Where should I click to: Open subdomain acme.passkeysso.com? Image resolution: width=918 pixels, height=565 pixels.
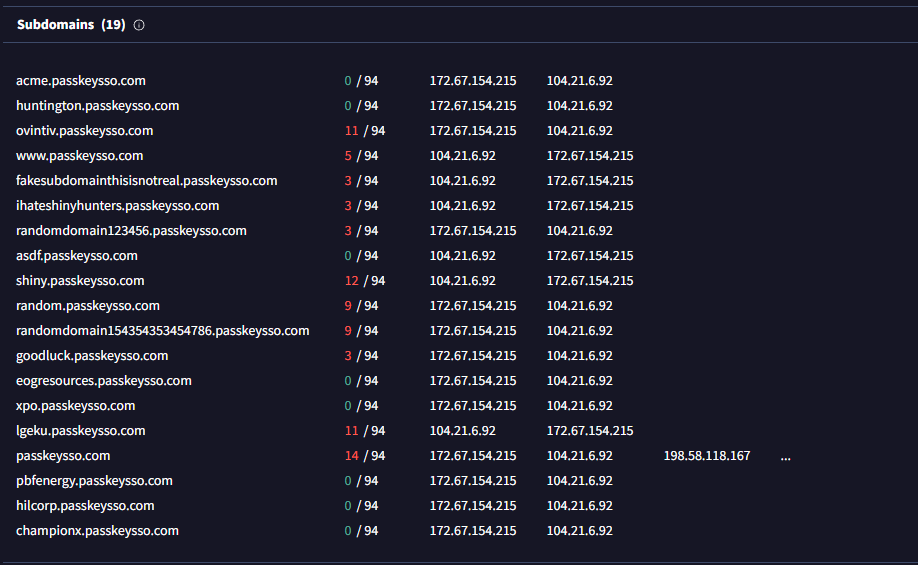[81, 81]
